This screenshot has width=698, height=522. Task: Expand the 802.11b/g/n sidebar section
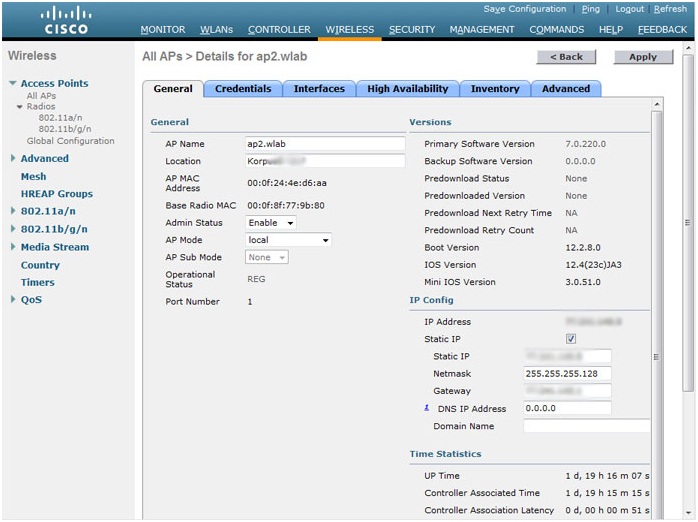click(13, 229)
